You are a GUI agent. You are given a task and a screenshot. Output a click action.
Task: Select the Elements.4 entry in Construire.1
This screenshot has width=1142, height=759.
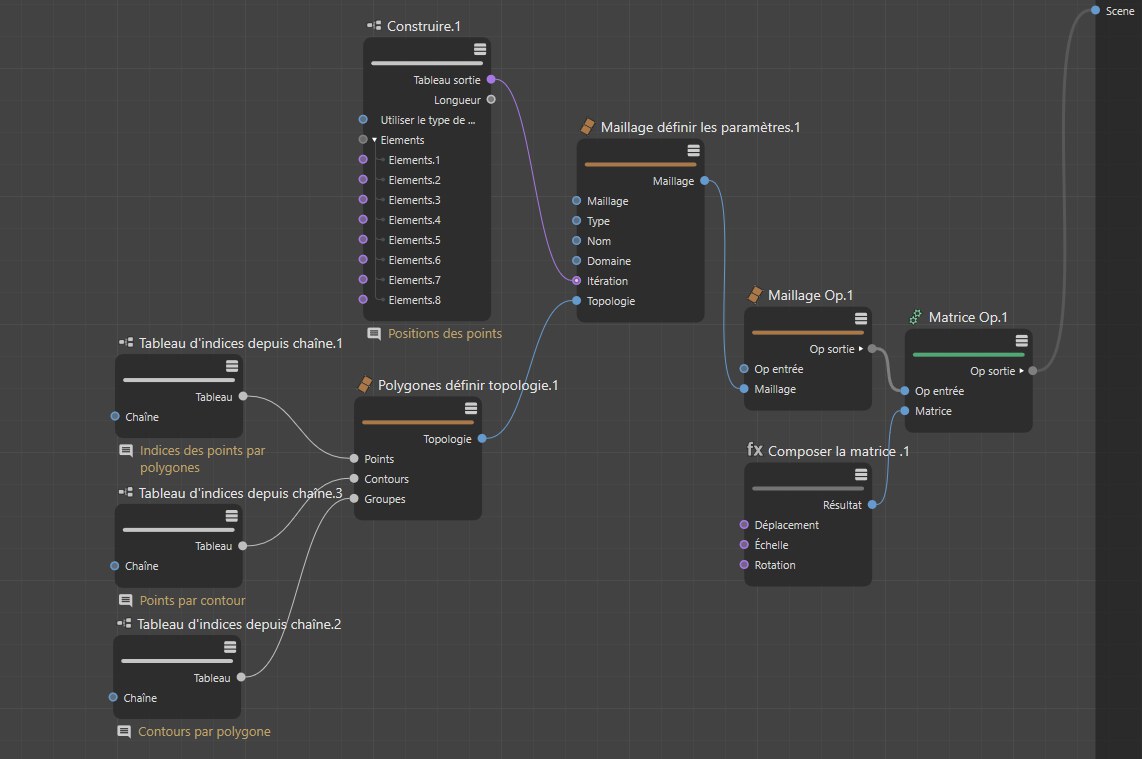[x=414, y=220]
